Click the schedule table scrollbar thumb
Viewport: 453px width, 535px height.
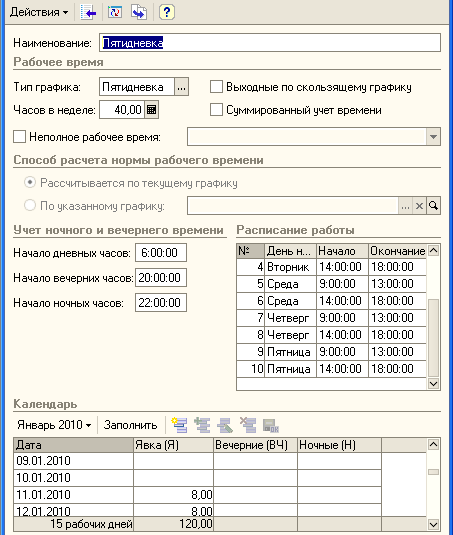pyautogui.click(x=433, y=338)
